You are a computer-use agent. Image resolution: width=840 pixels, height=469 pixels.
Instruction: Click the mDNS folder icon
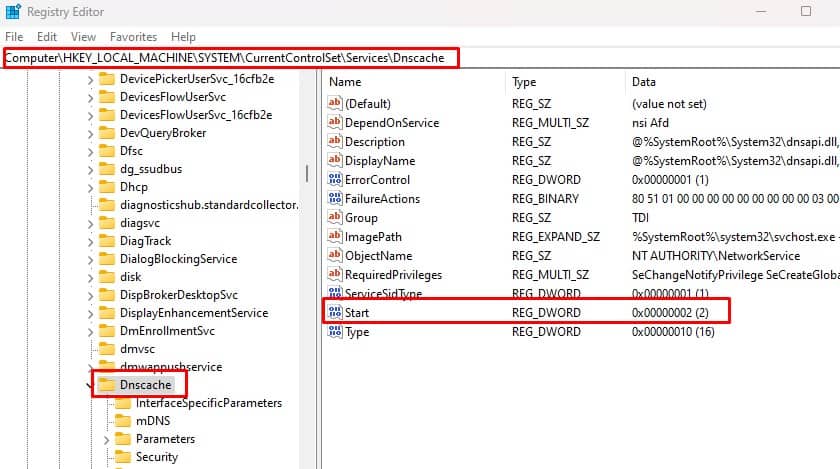click(123, 421)
